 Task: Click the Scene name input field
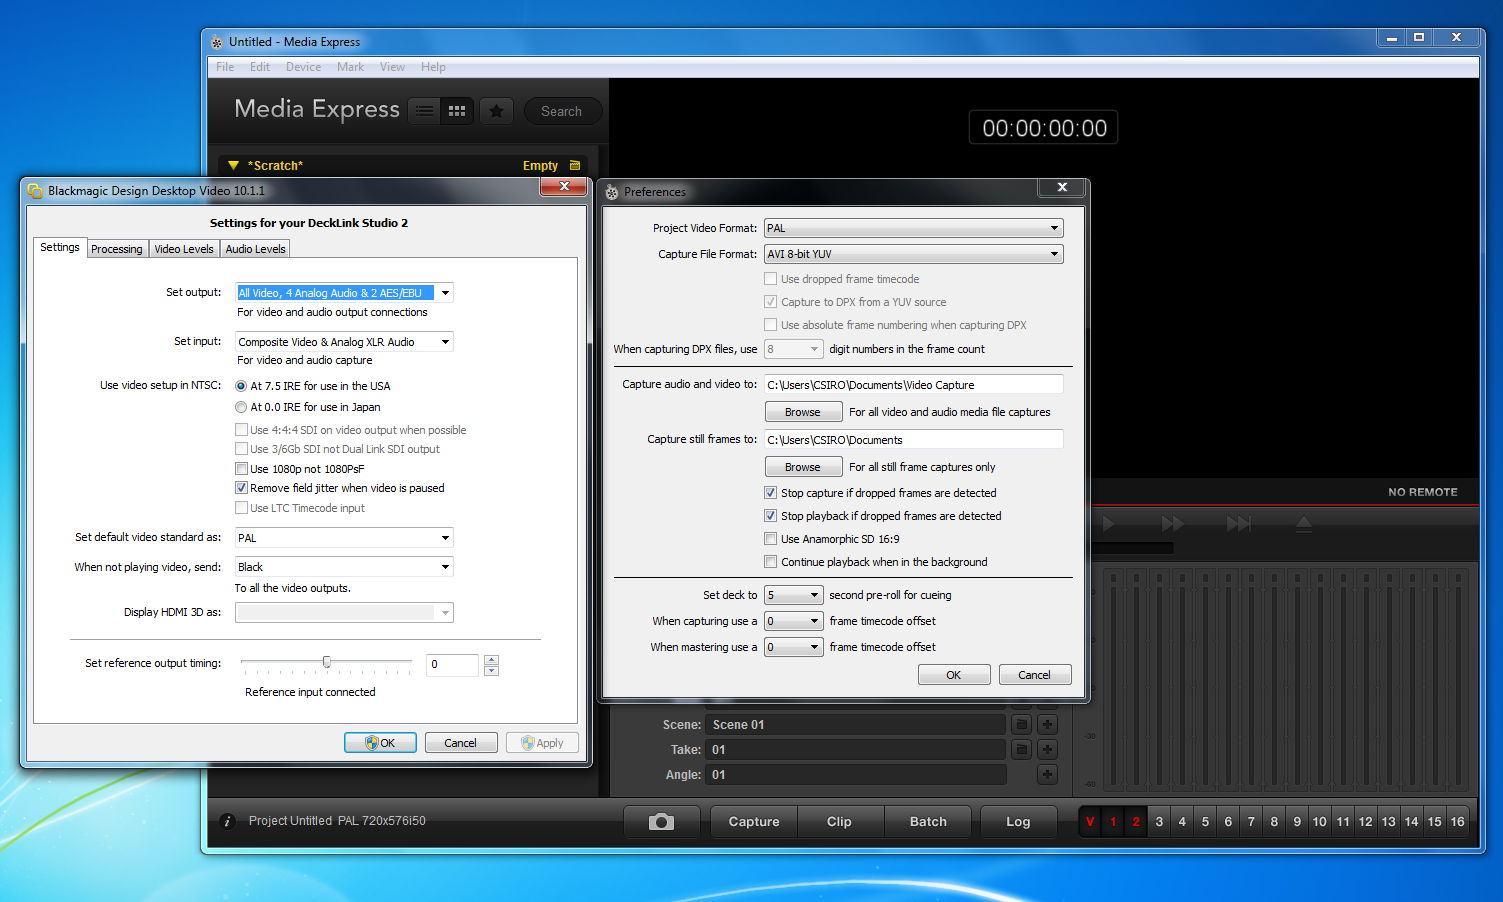point(856,725)
